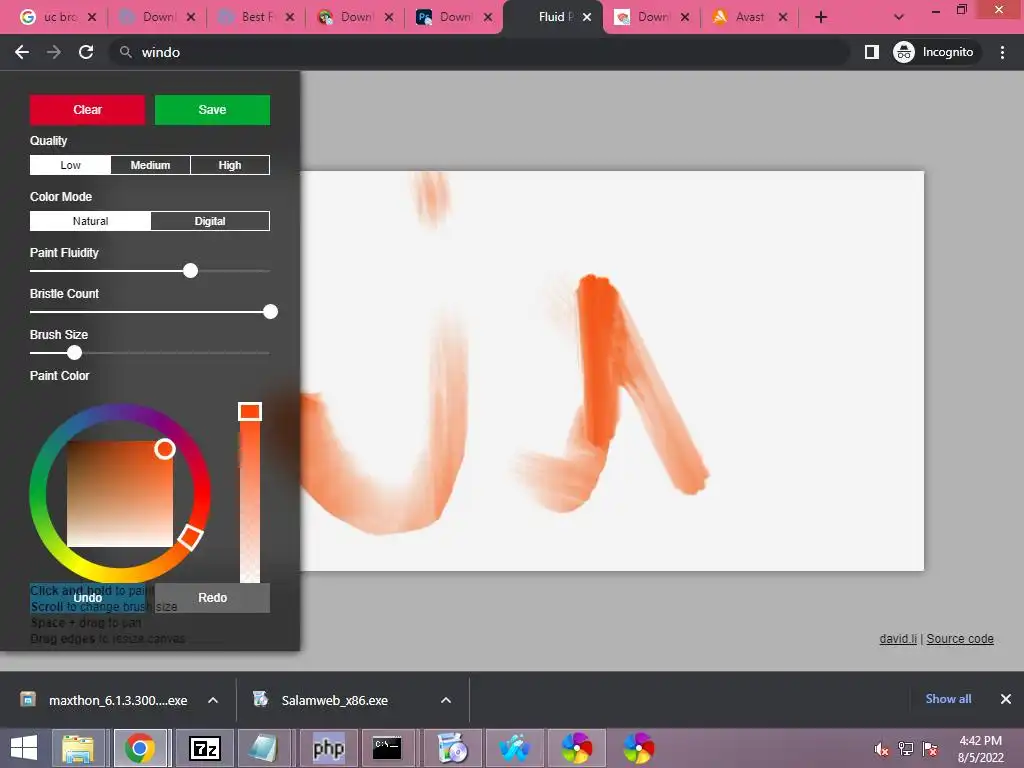
Task: Open the notepad-like taskbar icon
Action: click(x=263, y=748)
